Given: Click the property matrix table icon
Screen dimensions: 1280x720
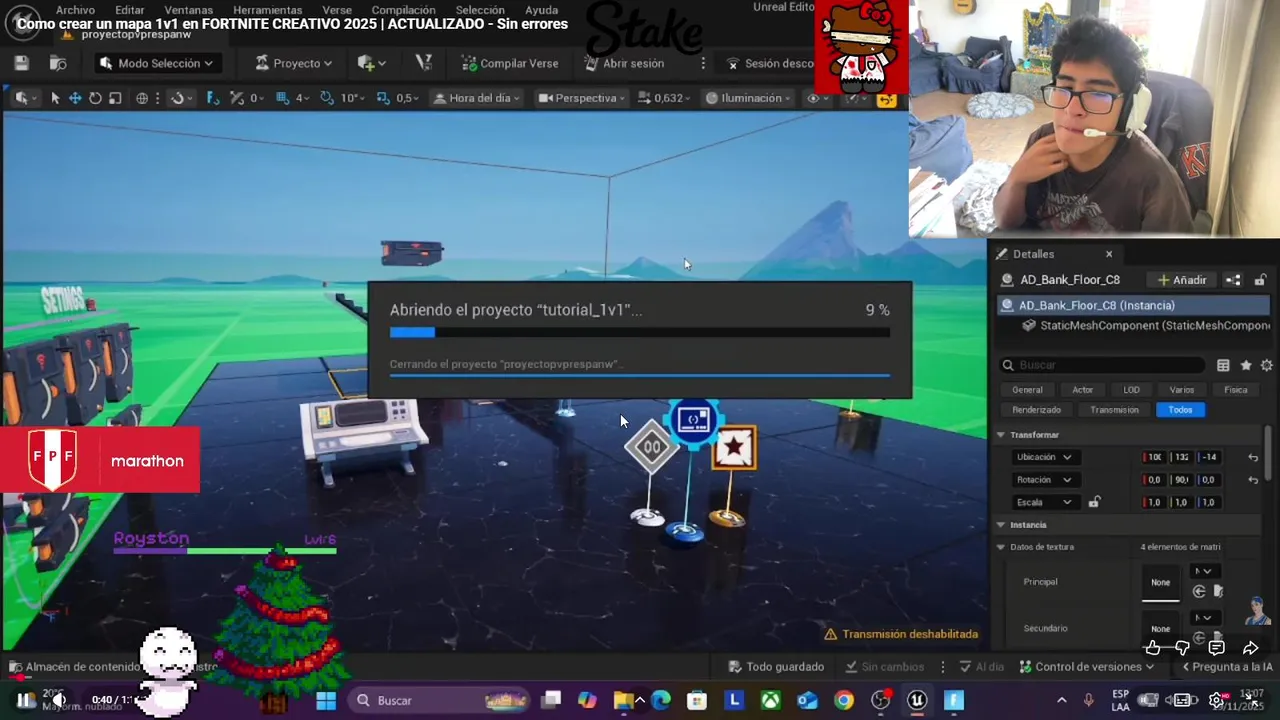Looking at the screenshot, I should click(1223, 365).
